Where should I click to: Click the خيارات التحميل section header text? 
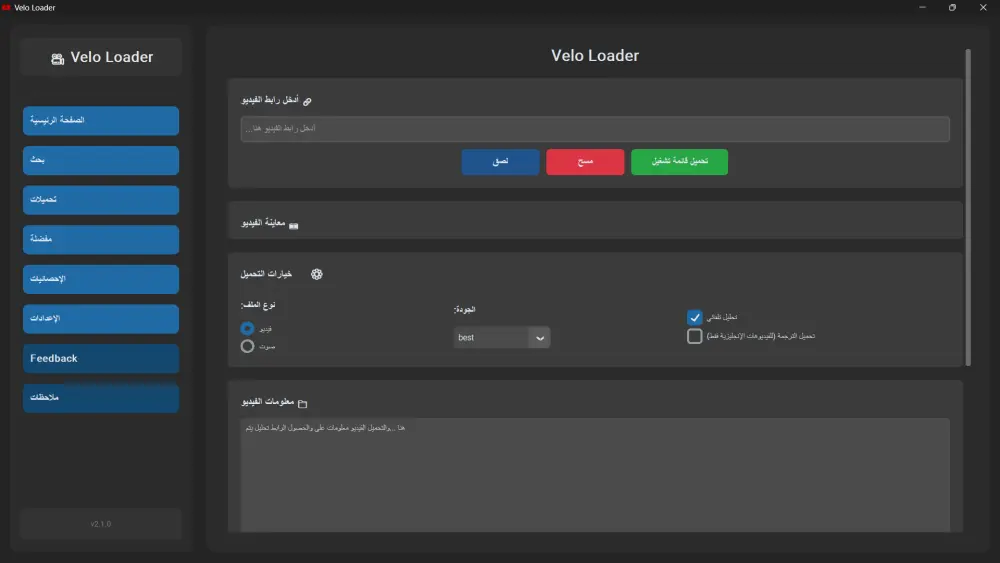pos(266,274)
